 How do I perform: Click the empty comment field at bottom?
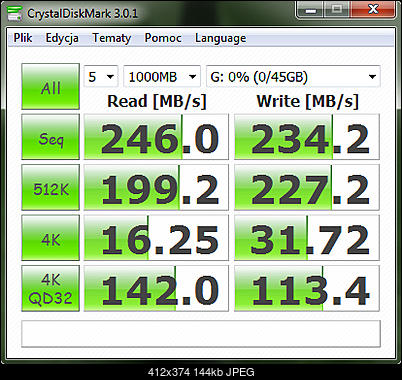(201, 334)
